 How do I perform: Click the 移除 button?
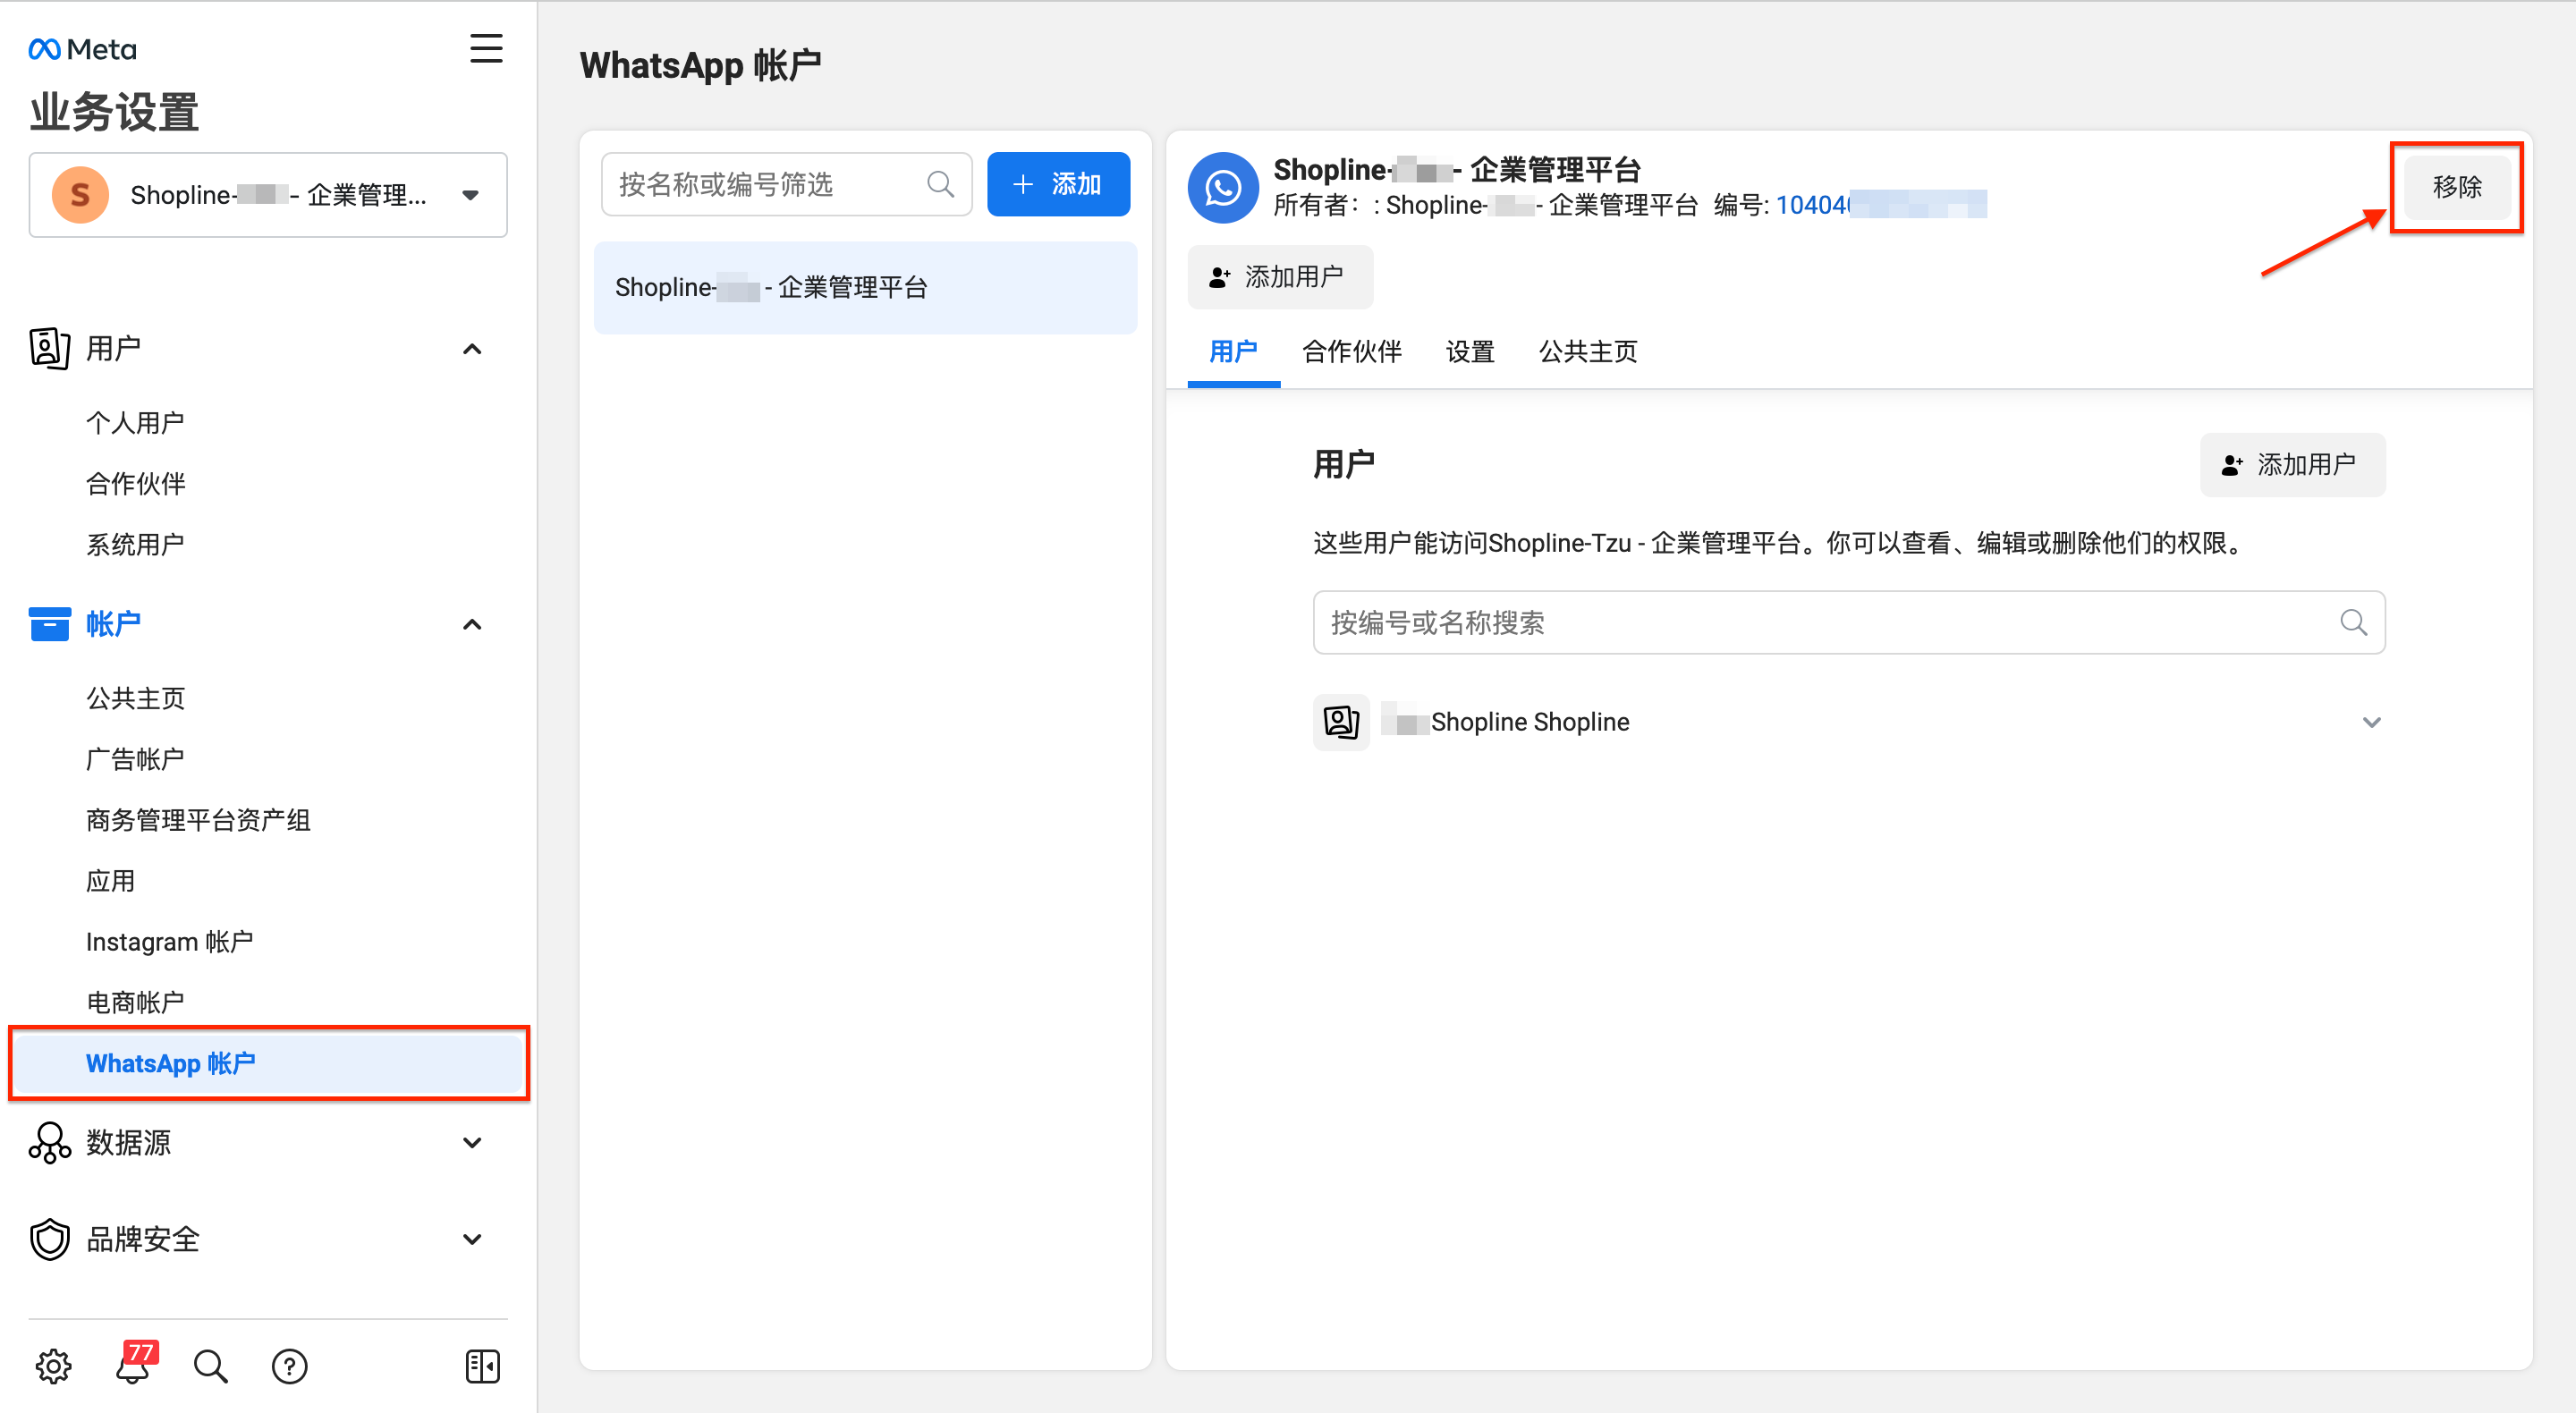2456,187
